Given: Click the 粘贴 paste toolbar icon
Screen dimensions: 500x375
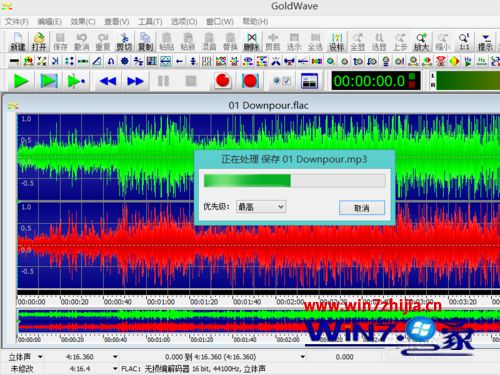Looking at the screenshot, I should tap(166, 42).
